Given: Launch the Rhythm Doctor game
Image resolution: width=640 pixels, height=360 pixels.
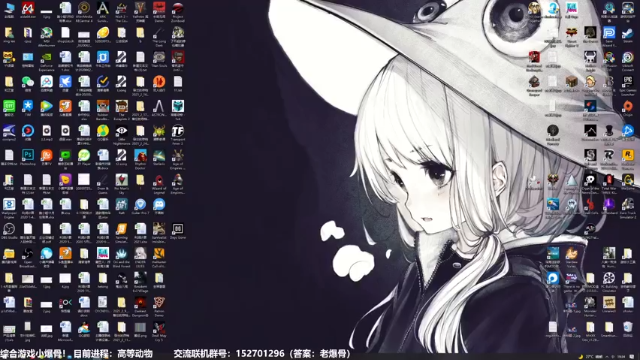Looking at the screenshot, I should (x=140, y=159).
